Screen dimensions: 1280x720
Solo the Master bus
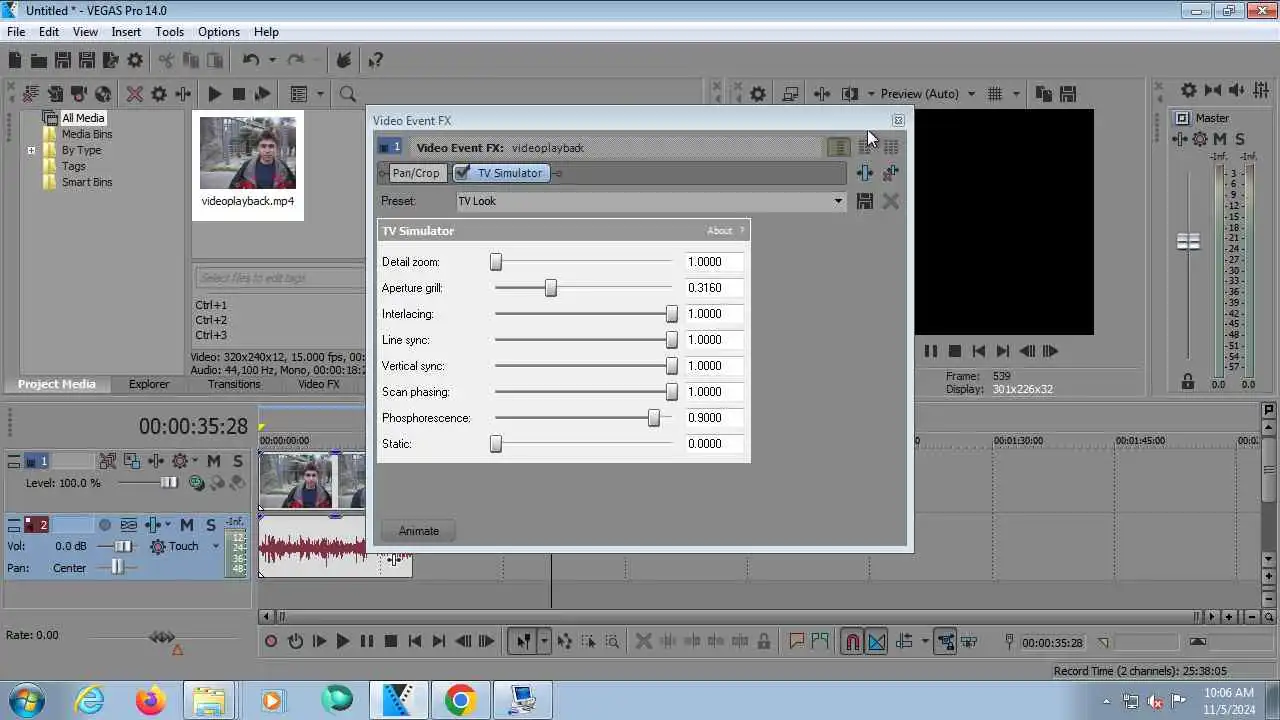1240,139
